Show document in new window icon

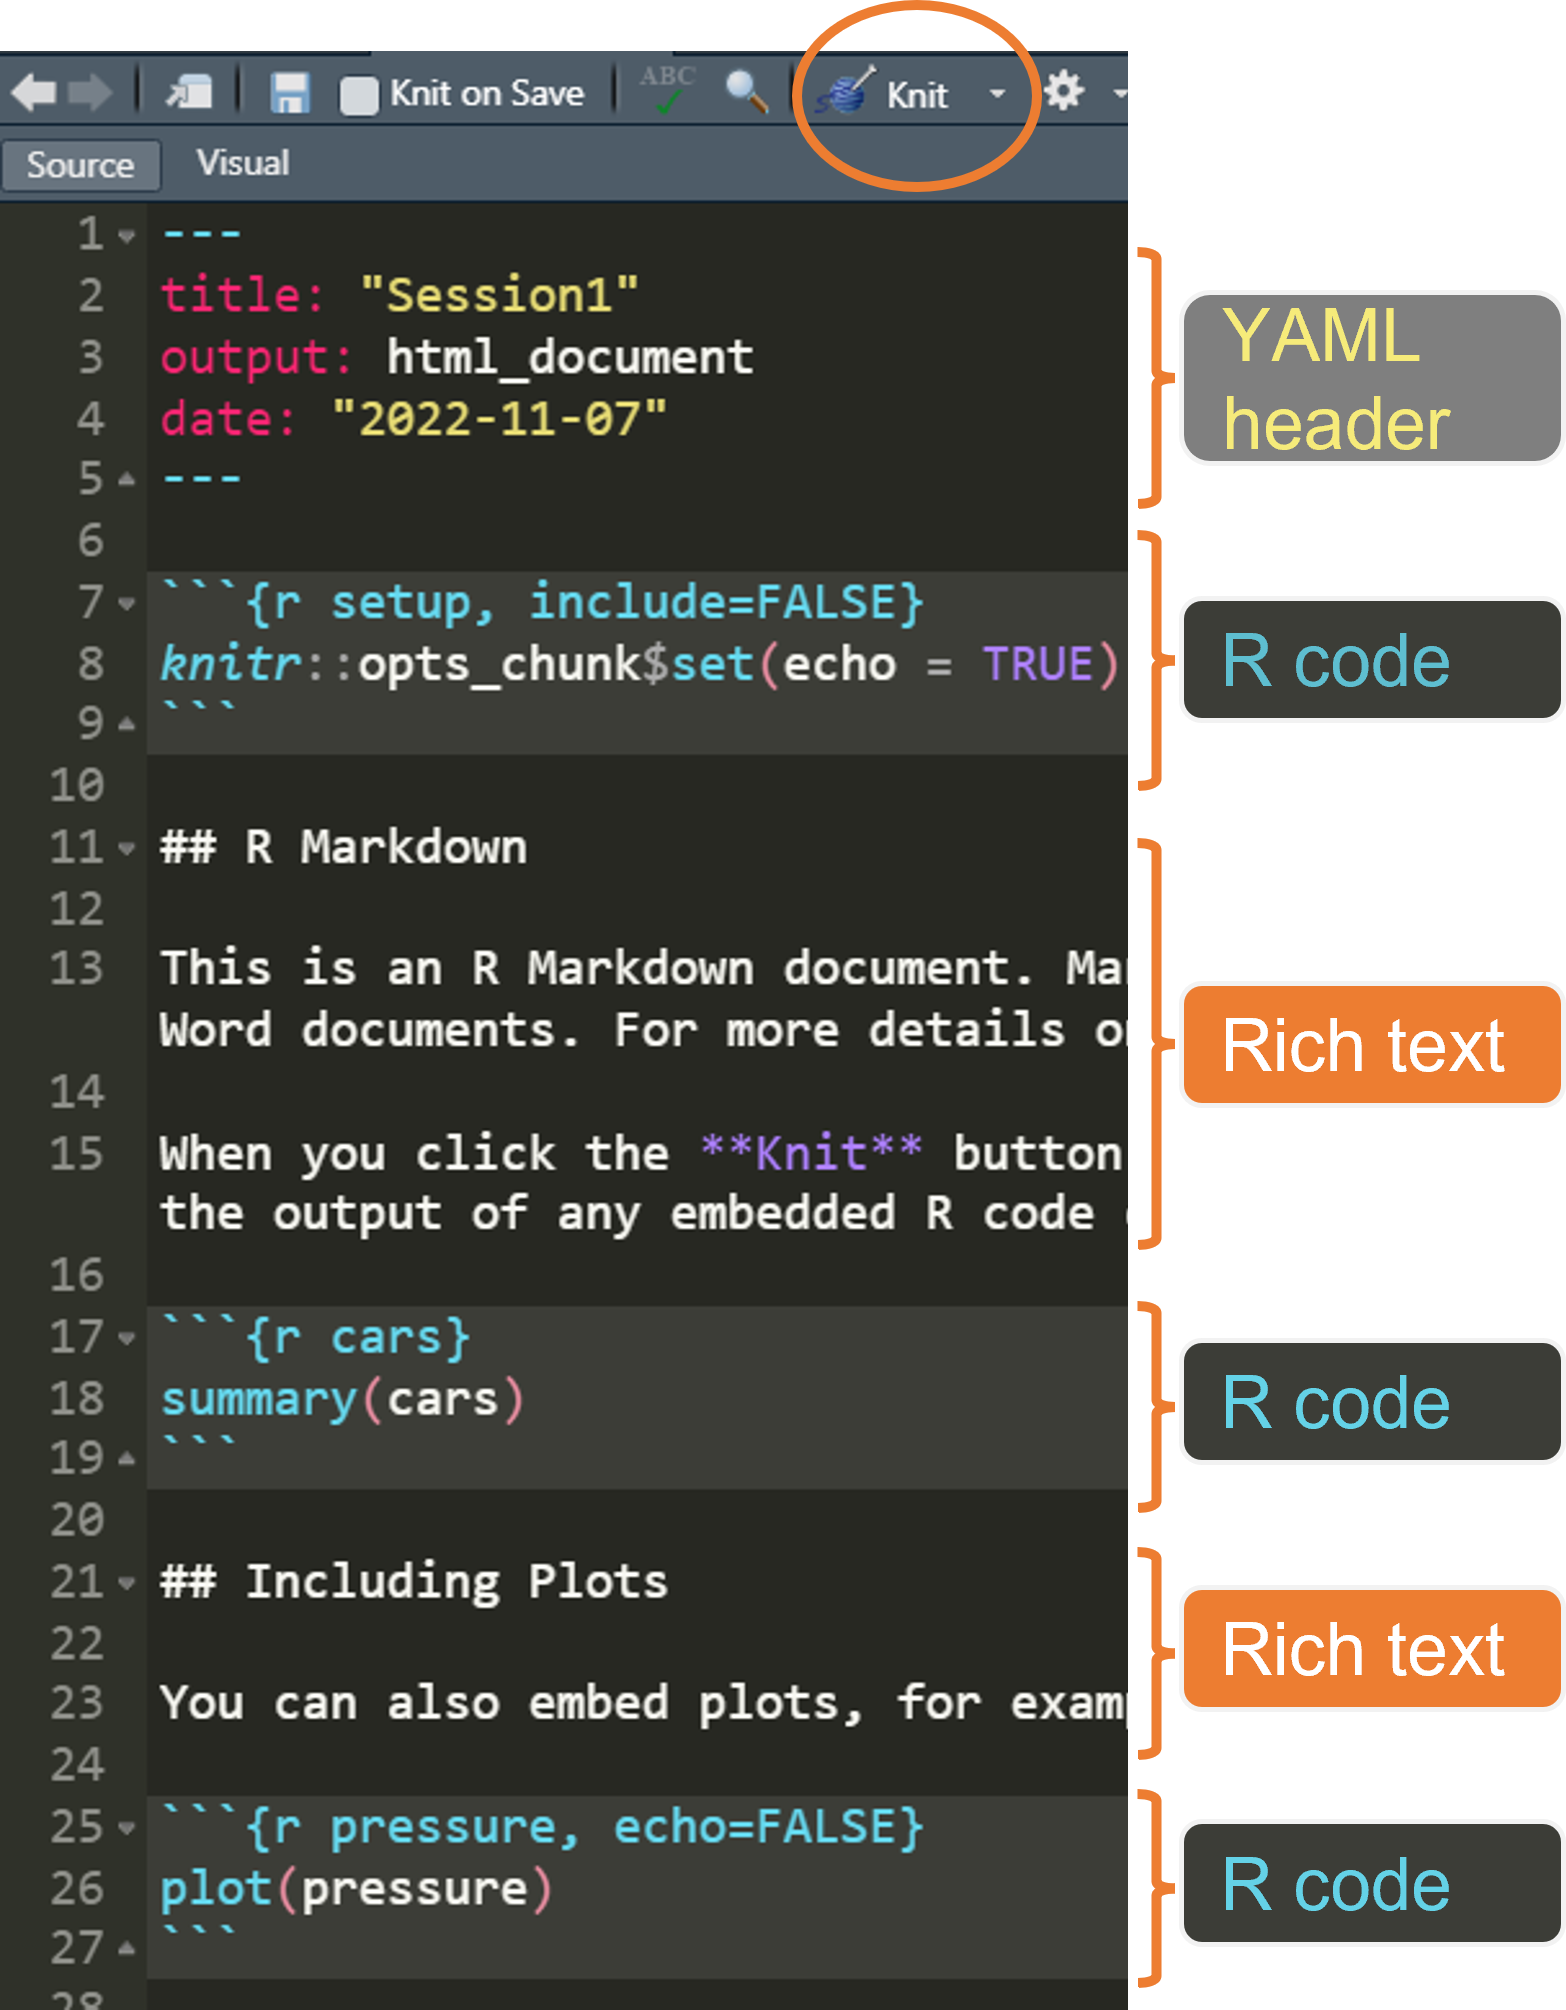coord(189,93)
